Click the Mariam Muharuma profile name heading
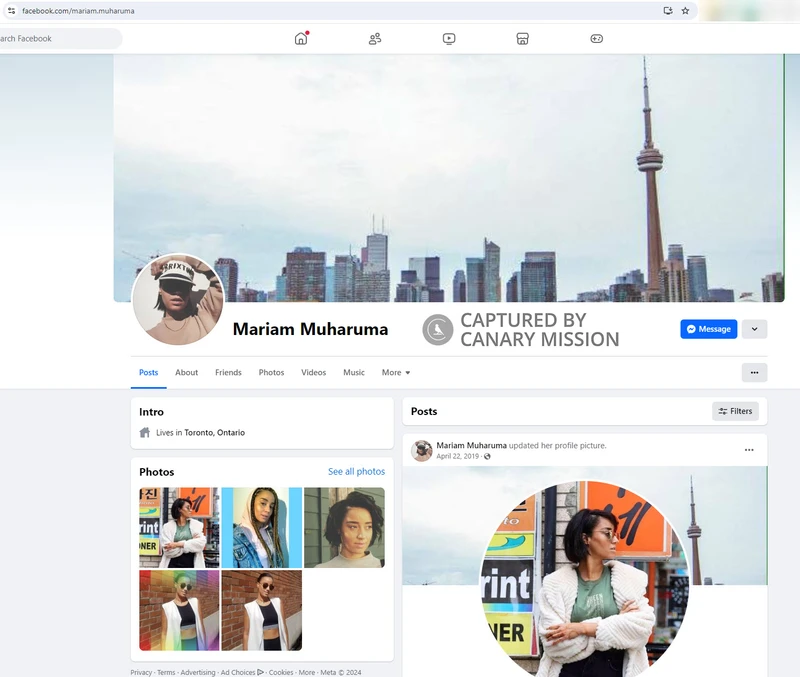Image resolution: width=800 pixels, height=677 pixels. tap(310, 329)
